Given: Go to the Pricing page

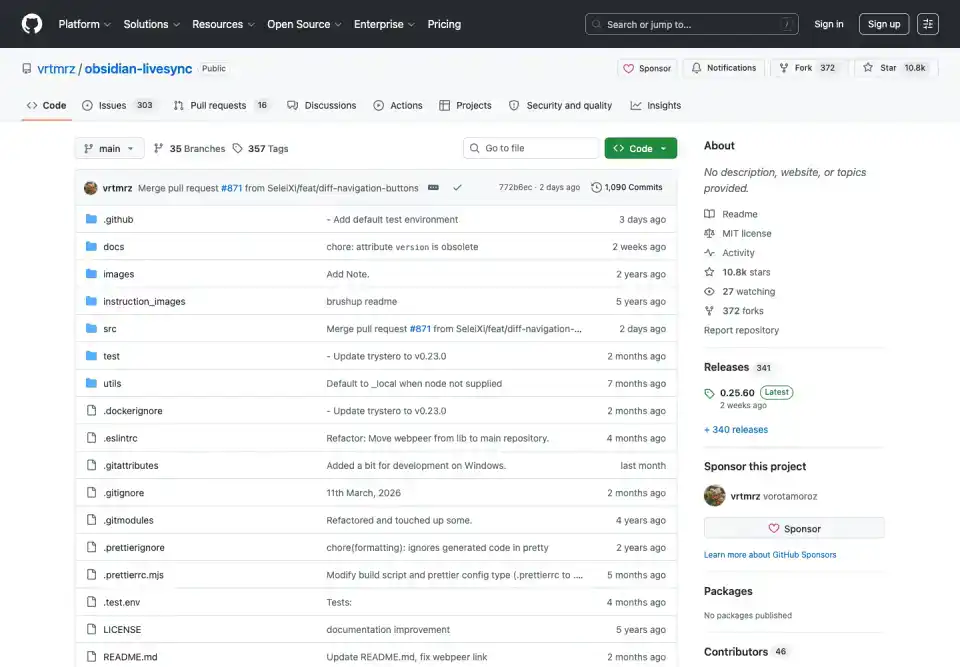Looking at the screenshot, I should point(444,24).
